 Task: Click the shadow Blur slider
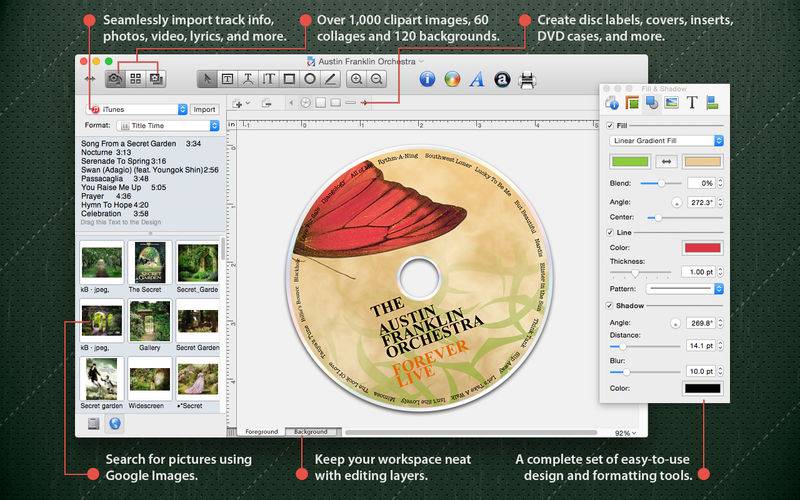point(645,372)
